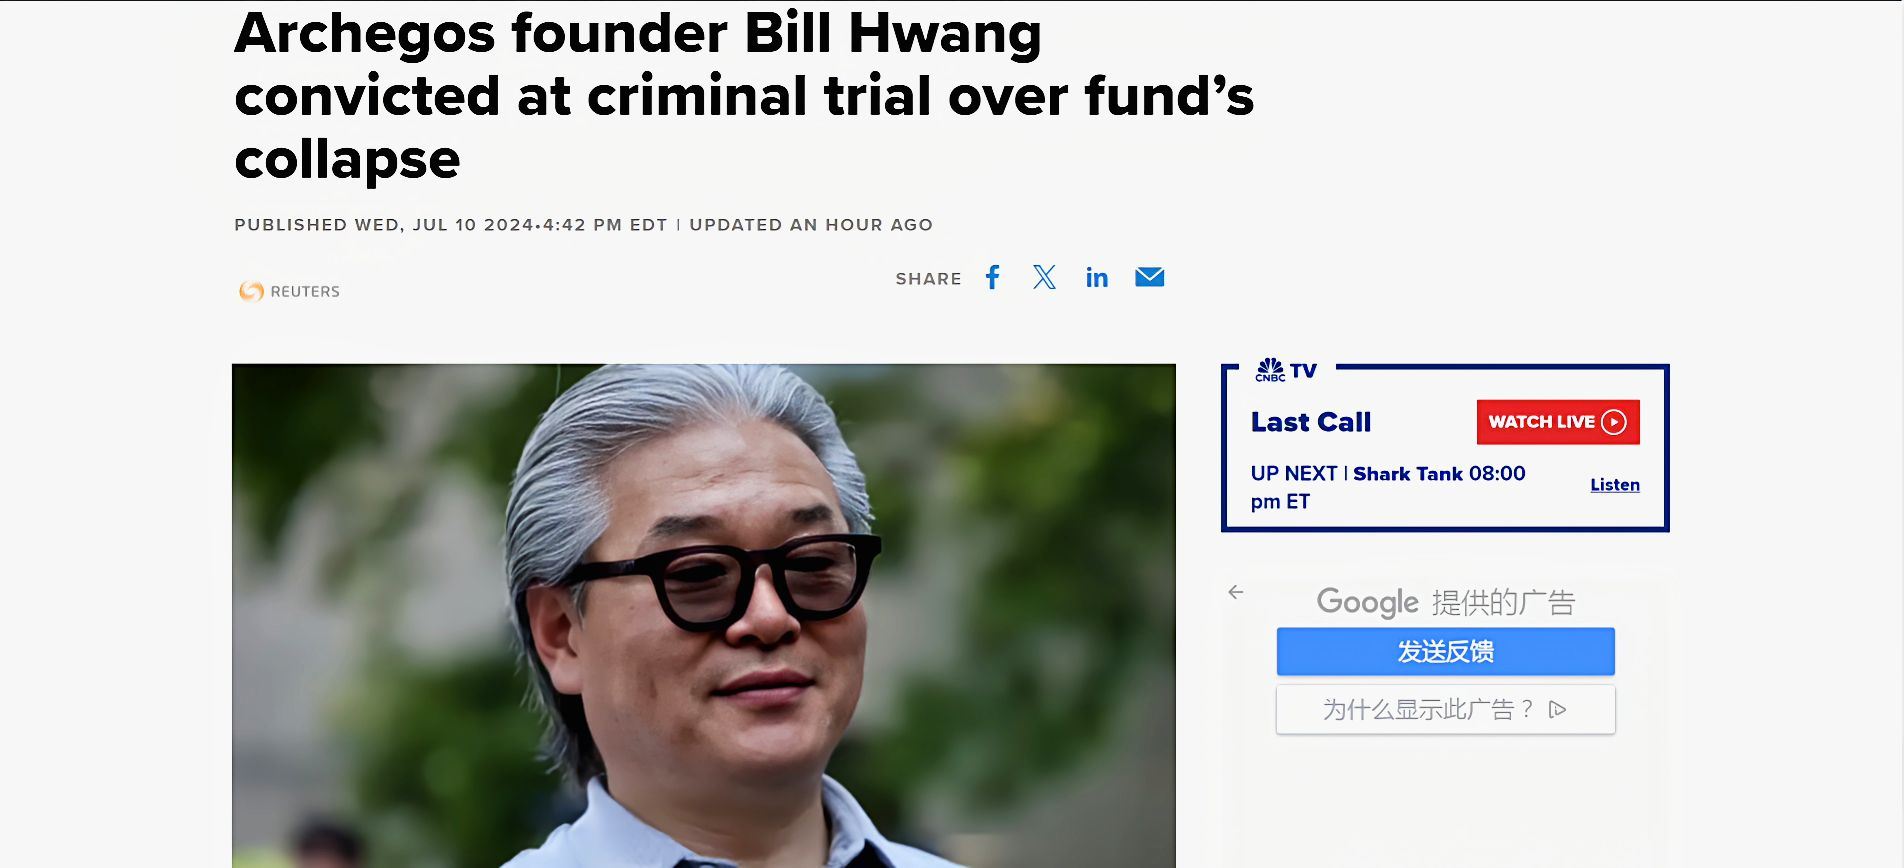Share article on X
This screenshot has height=868, width=1904.
coord(1044,278)
